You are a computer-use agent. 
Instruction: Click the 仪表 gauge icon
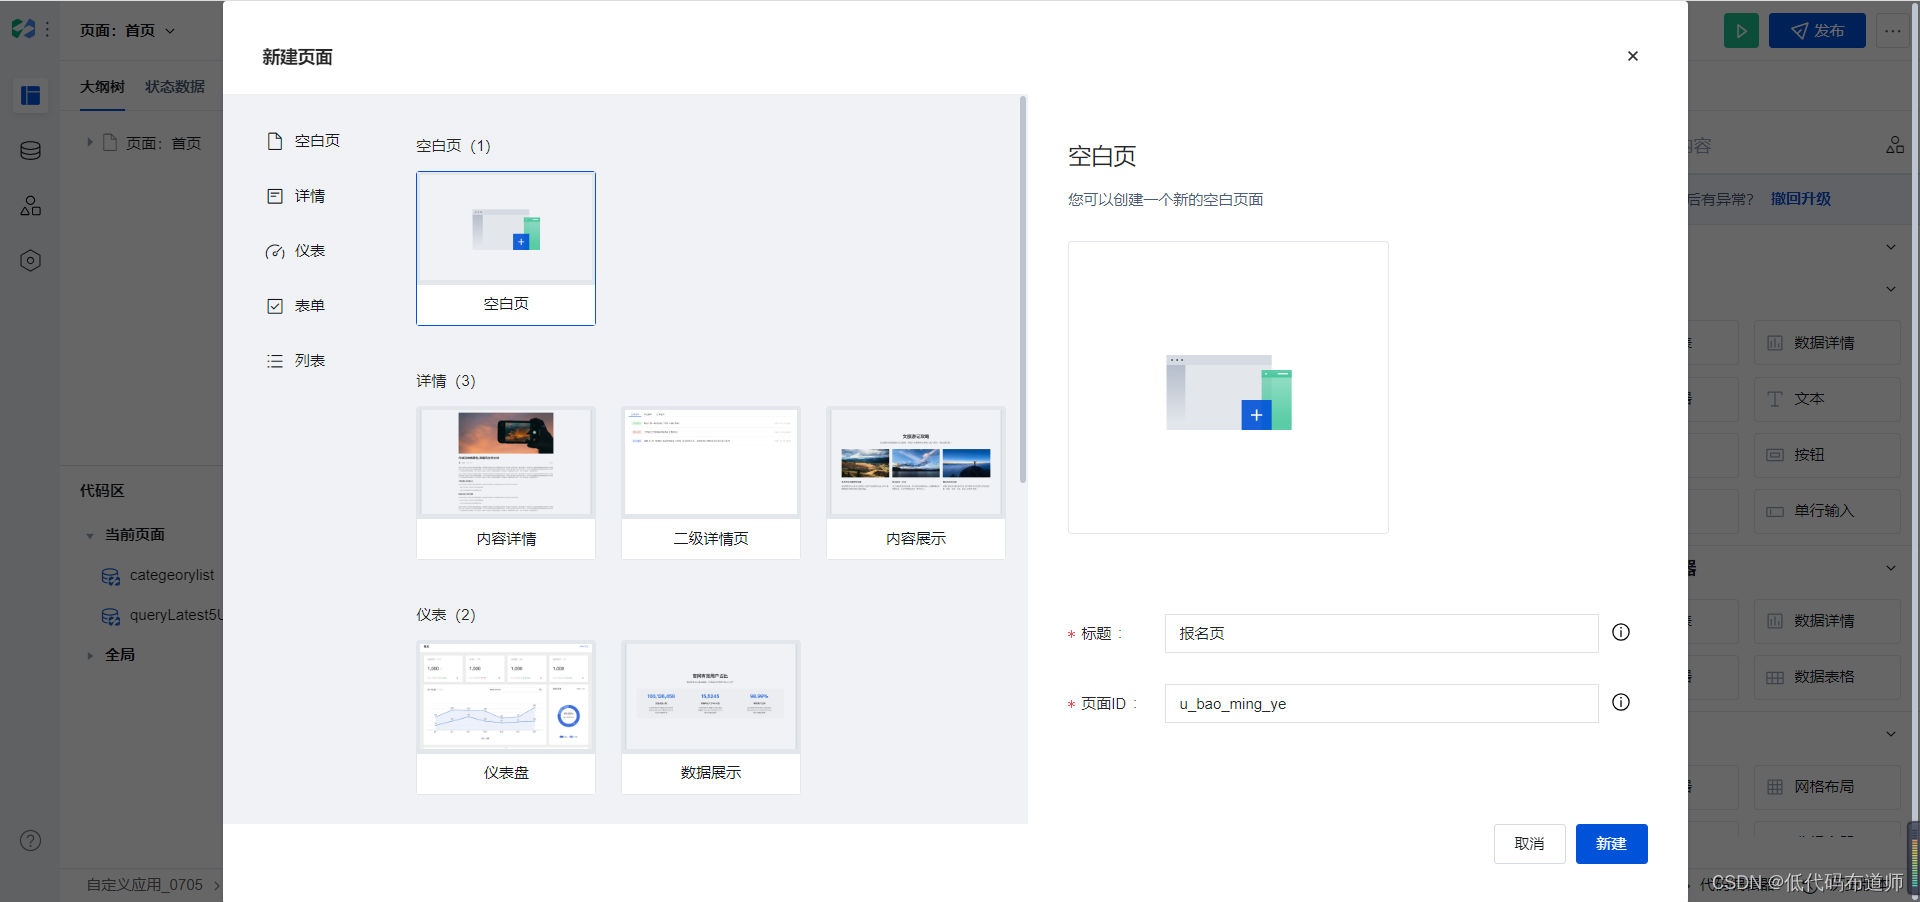(275, 251)
